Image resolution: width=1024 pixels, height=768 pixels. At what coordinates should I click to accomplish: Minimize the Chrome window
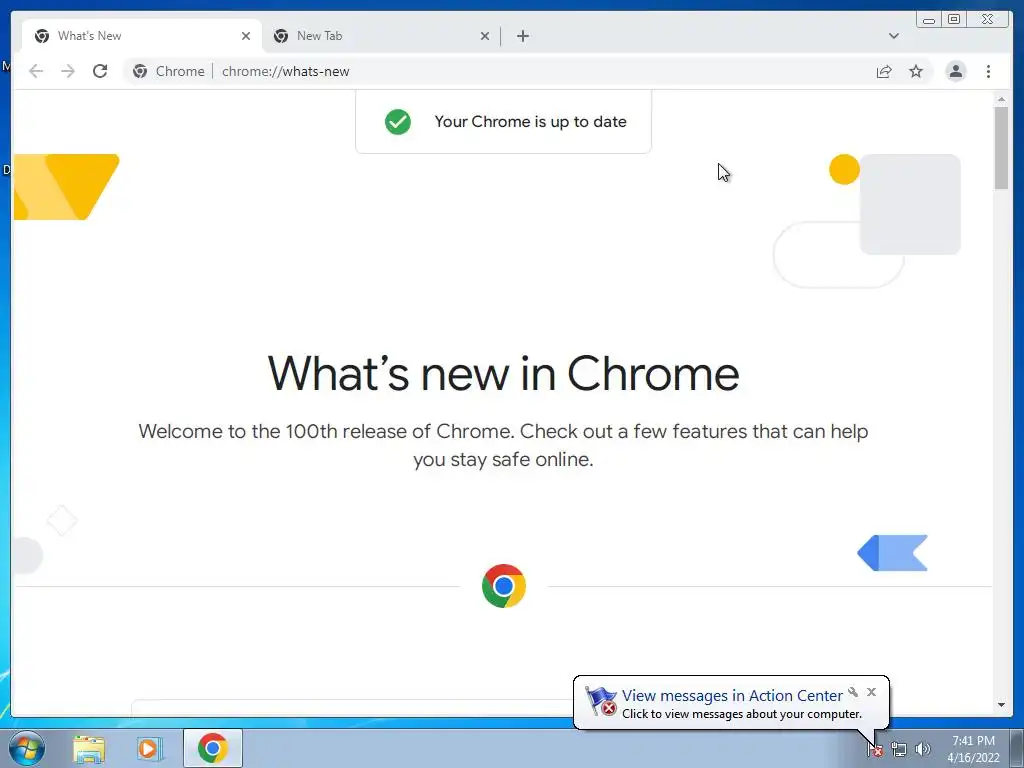click(x=928, y=20)
